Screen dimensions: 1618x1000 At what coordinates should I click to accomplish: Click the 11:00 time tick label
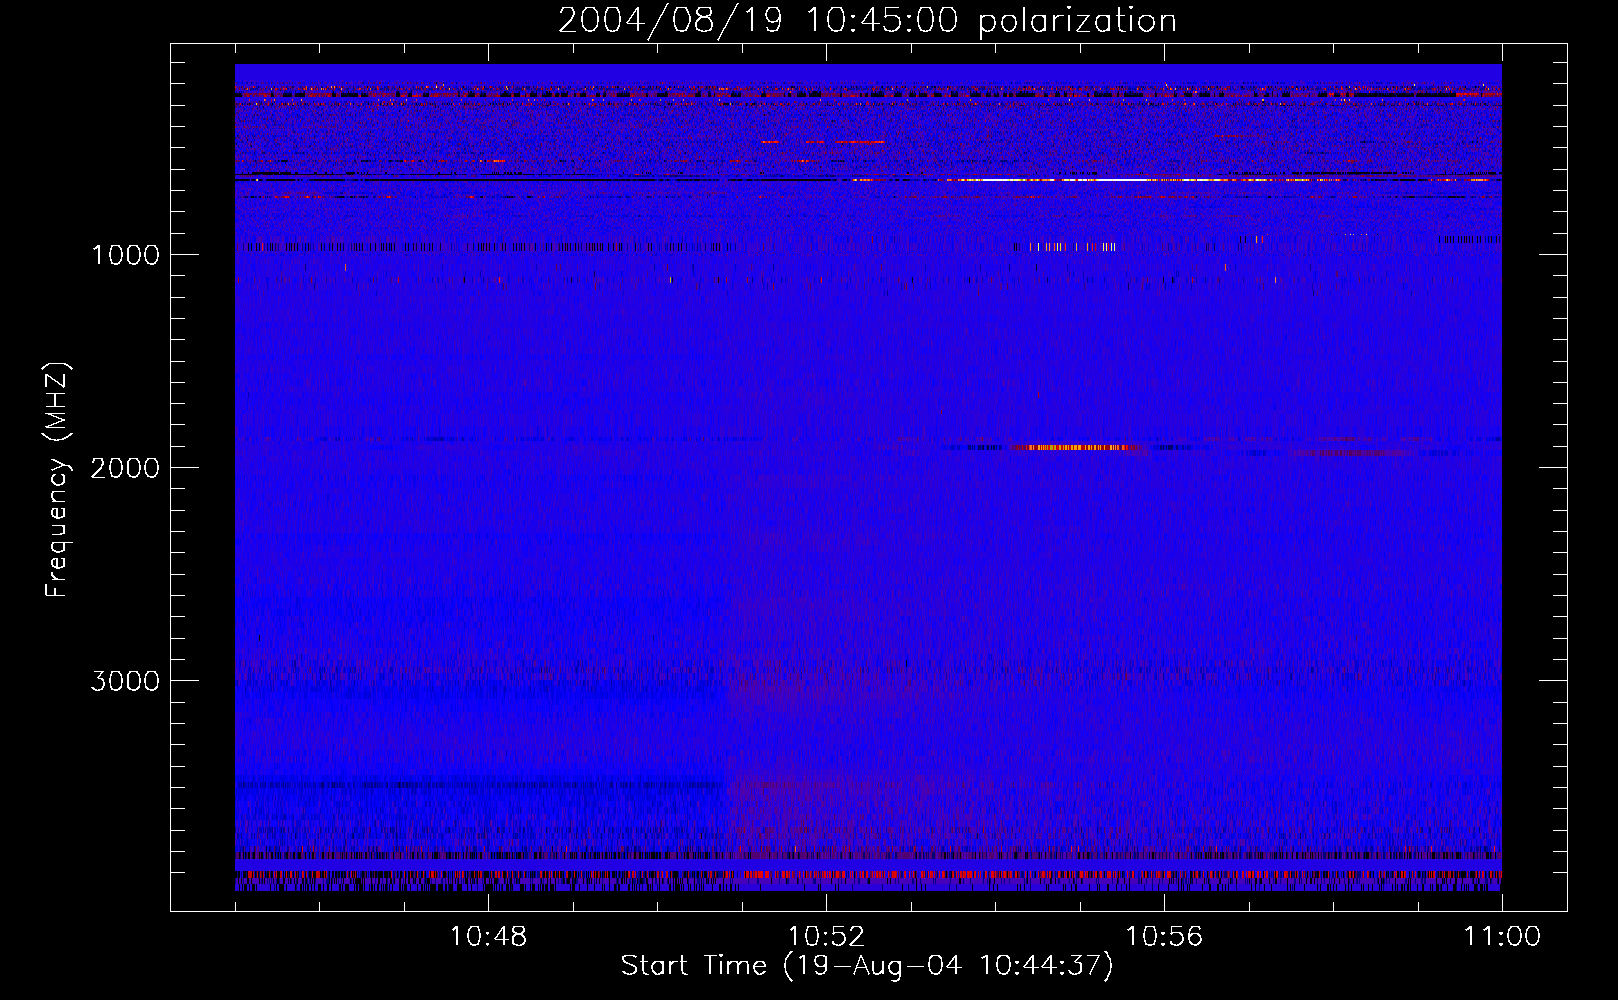pyautogui.click(x=1502, y=937)
